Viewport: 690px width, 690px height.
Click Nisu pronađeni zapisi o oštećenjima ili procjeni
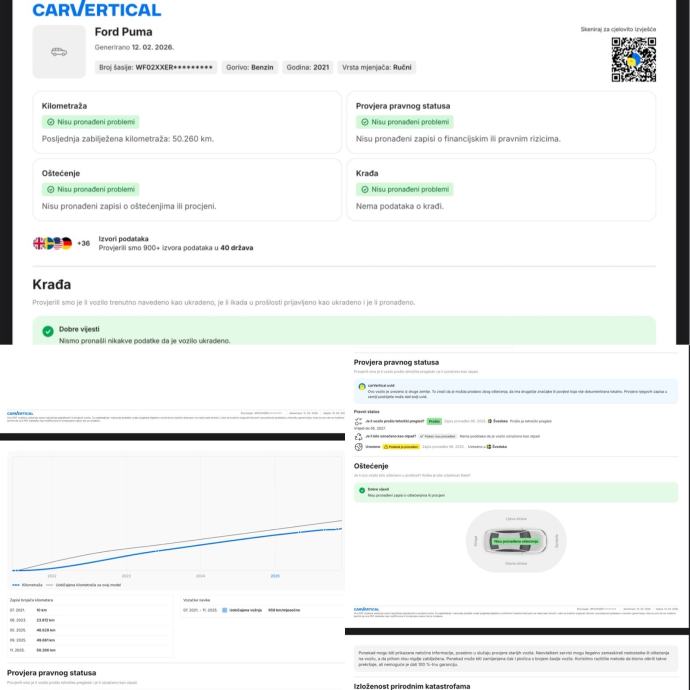click(x=129, y=206)
